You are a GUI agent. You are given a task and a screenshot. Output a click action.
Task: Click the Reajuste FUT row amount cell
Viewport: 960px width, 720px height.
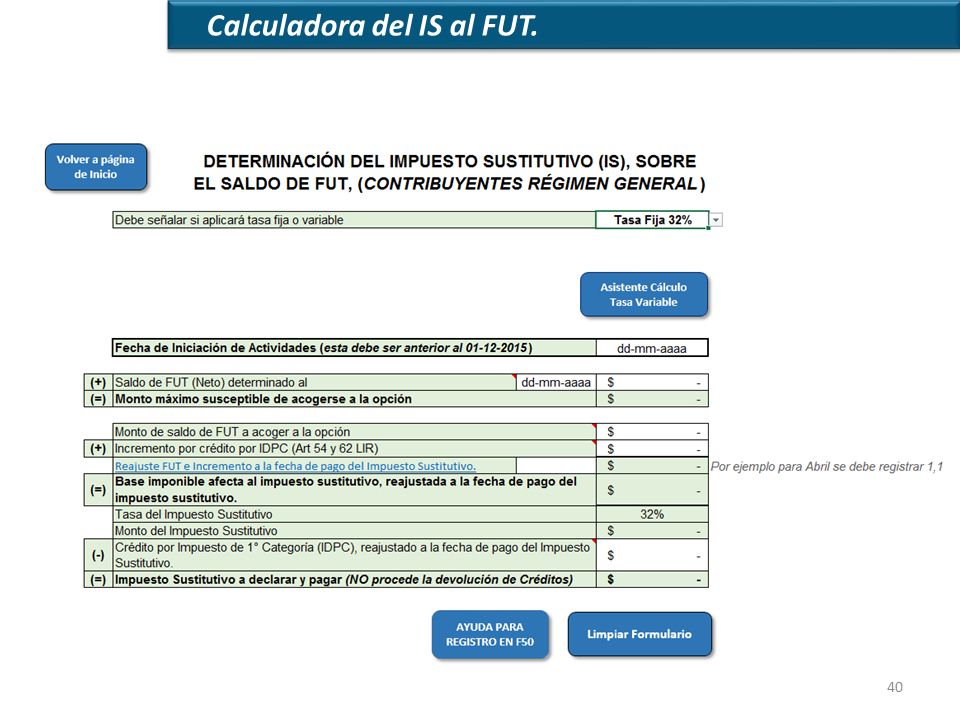click(x=652, y=466)
